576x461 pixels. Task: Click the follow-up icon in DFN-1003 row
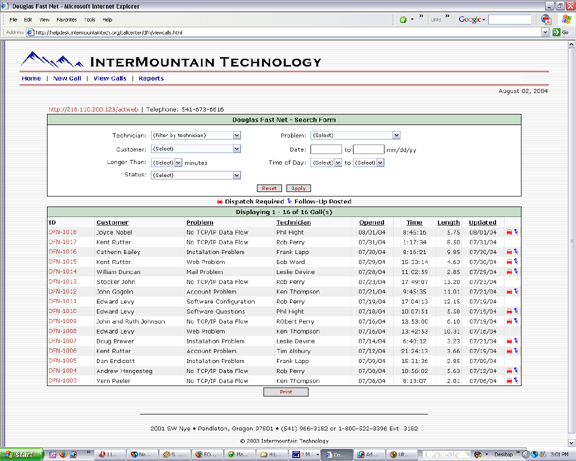tap(516, 381)
